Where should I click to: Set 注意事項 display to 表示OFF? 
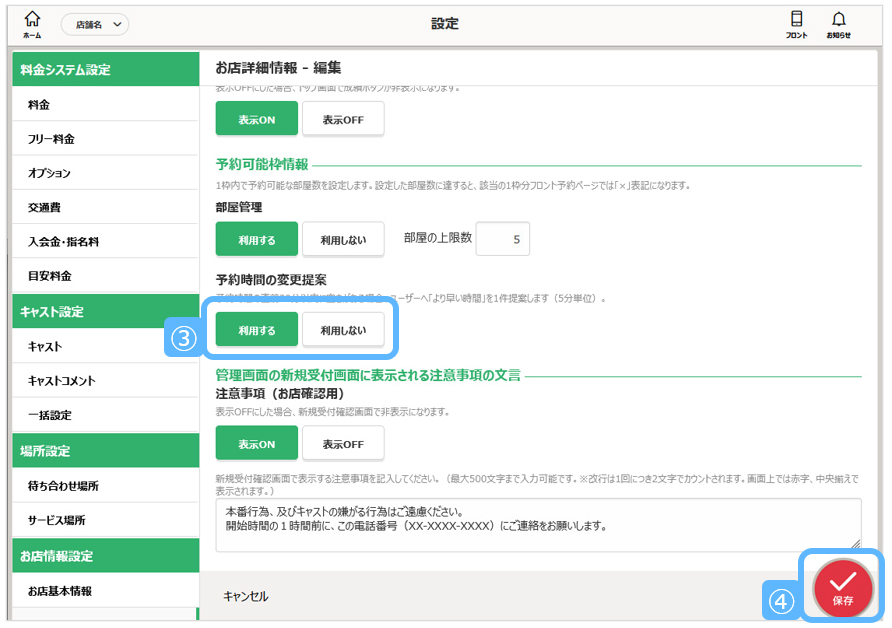(343, 443)
